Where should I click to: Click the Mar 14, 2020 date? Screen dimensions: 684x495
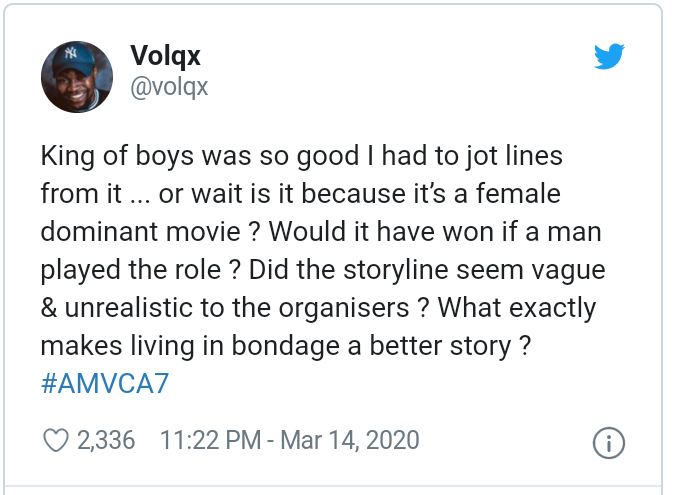[x=353, y=440]
